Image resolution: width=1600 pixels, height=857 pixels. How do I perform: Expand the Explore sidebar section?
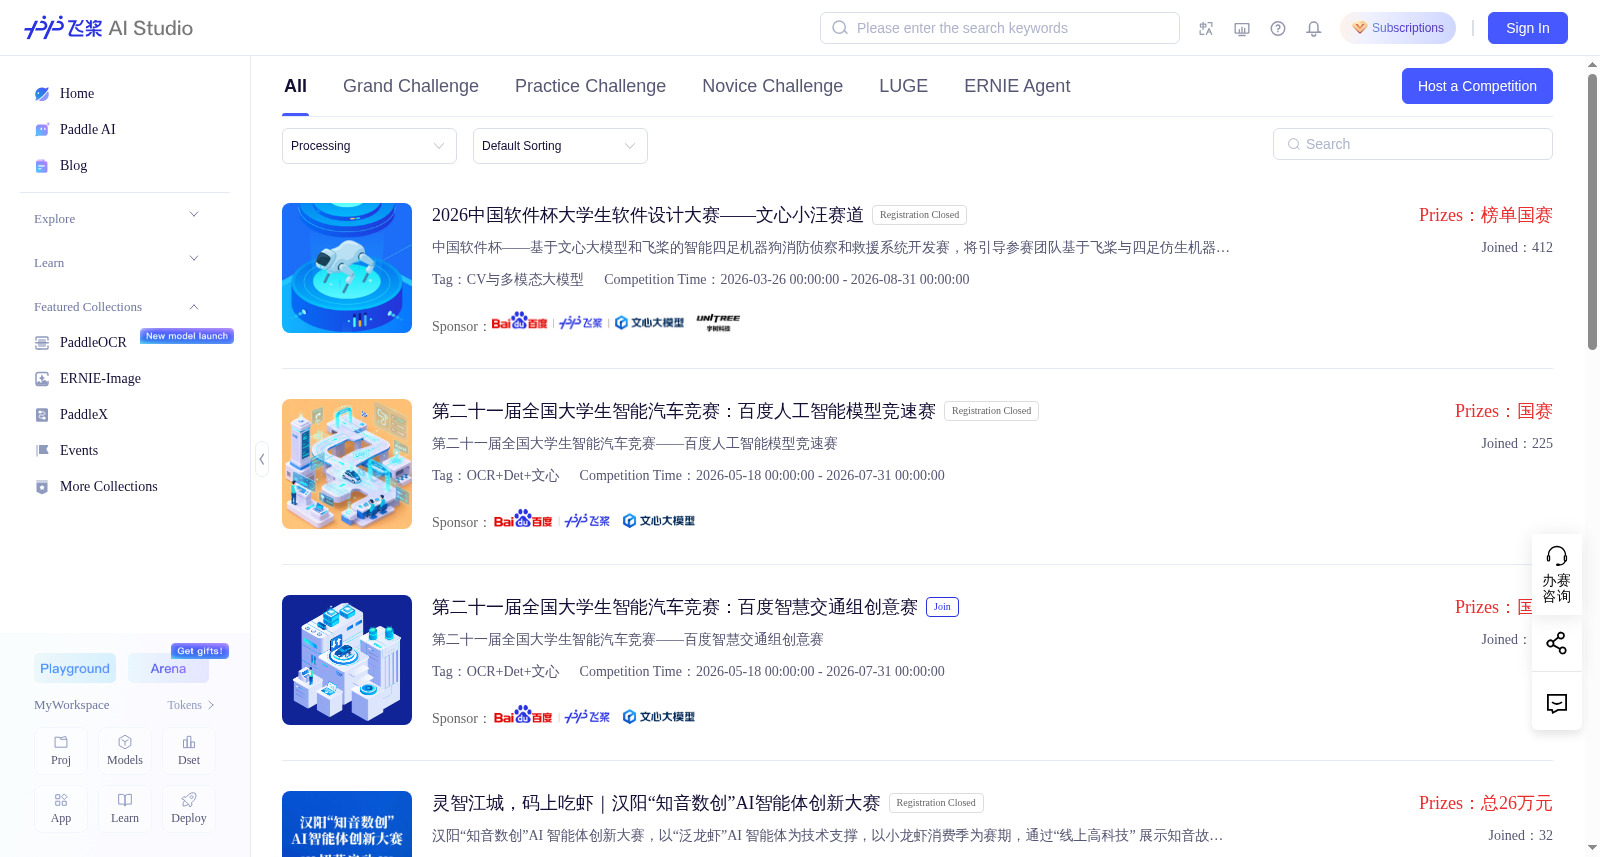coord(117,218)
